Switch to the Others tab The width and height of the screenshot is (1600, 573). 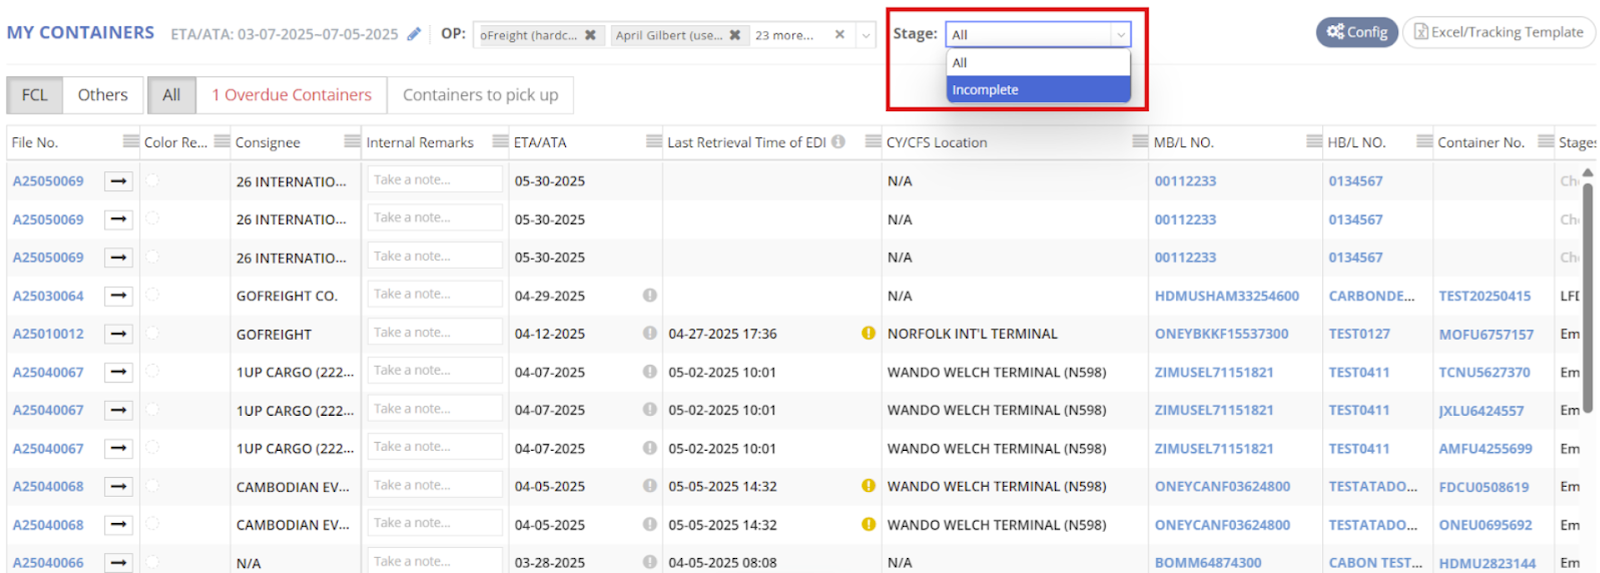102,95
